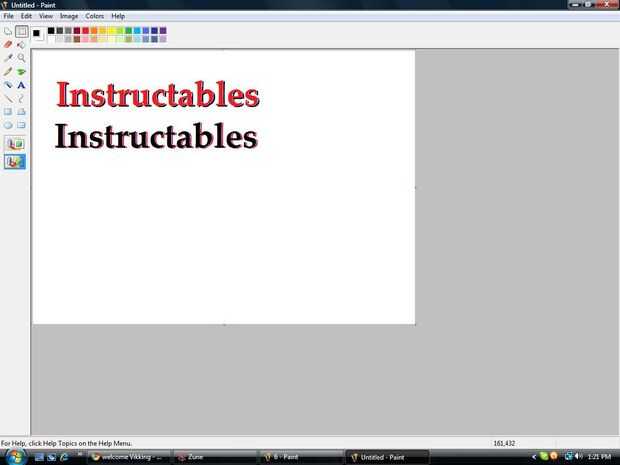This screenshot has height=465, width=620.
Task: Switch to the 6 - Paint taskbar button
Action: (301, 457)
